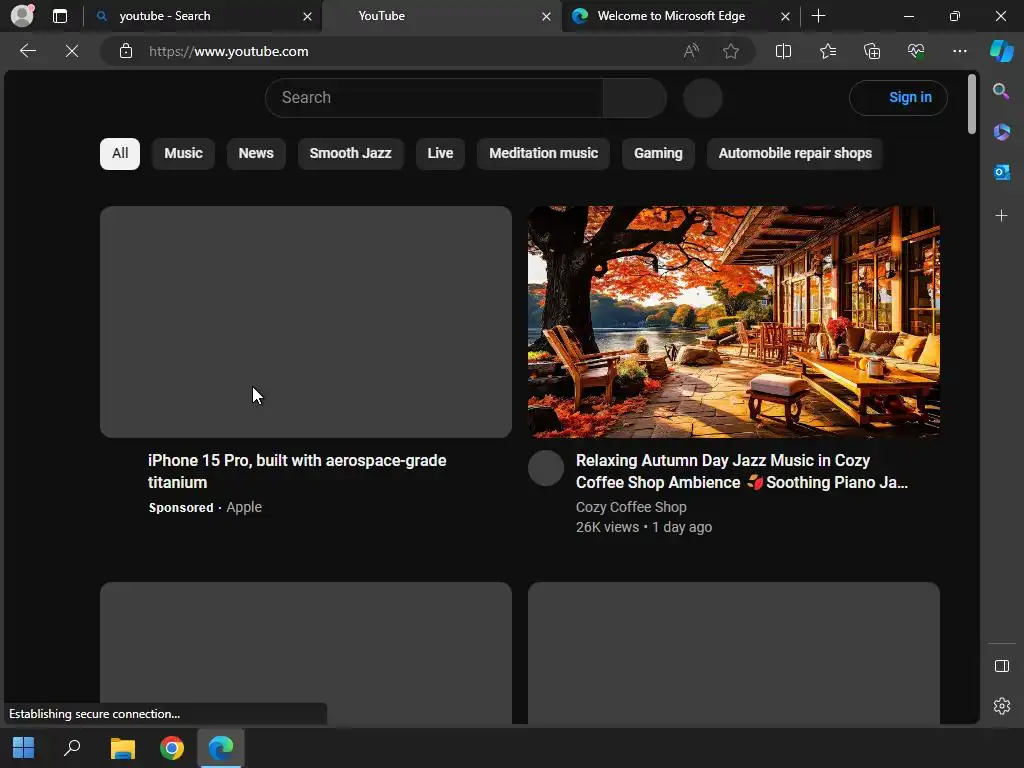The image size is (1024, 768).
Task: Open Browser essentials heart icon
Action: pos(916,51)
